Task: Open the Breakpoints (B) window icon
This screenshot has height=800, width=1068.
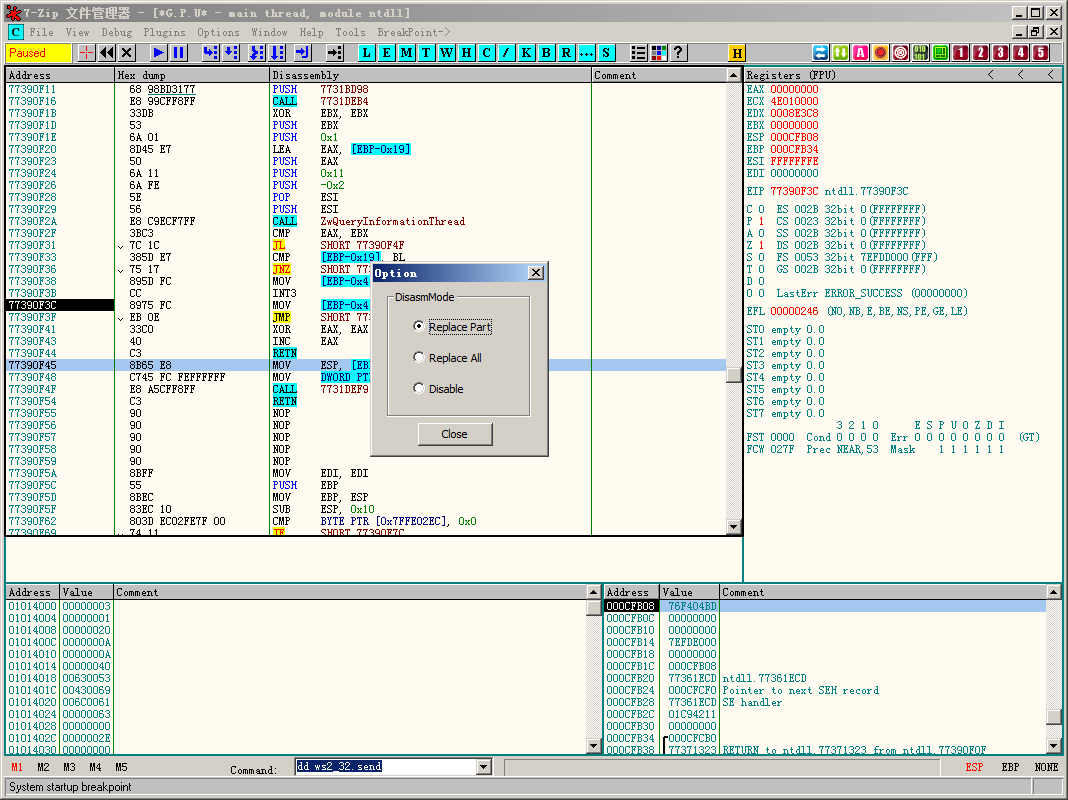Action: pyautogui.click(x=547, y=53)
